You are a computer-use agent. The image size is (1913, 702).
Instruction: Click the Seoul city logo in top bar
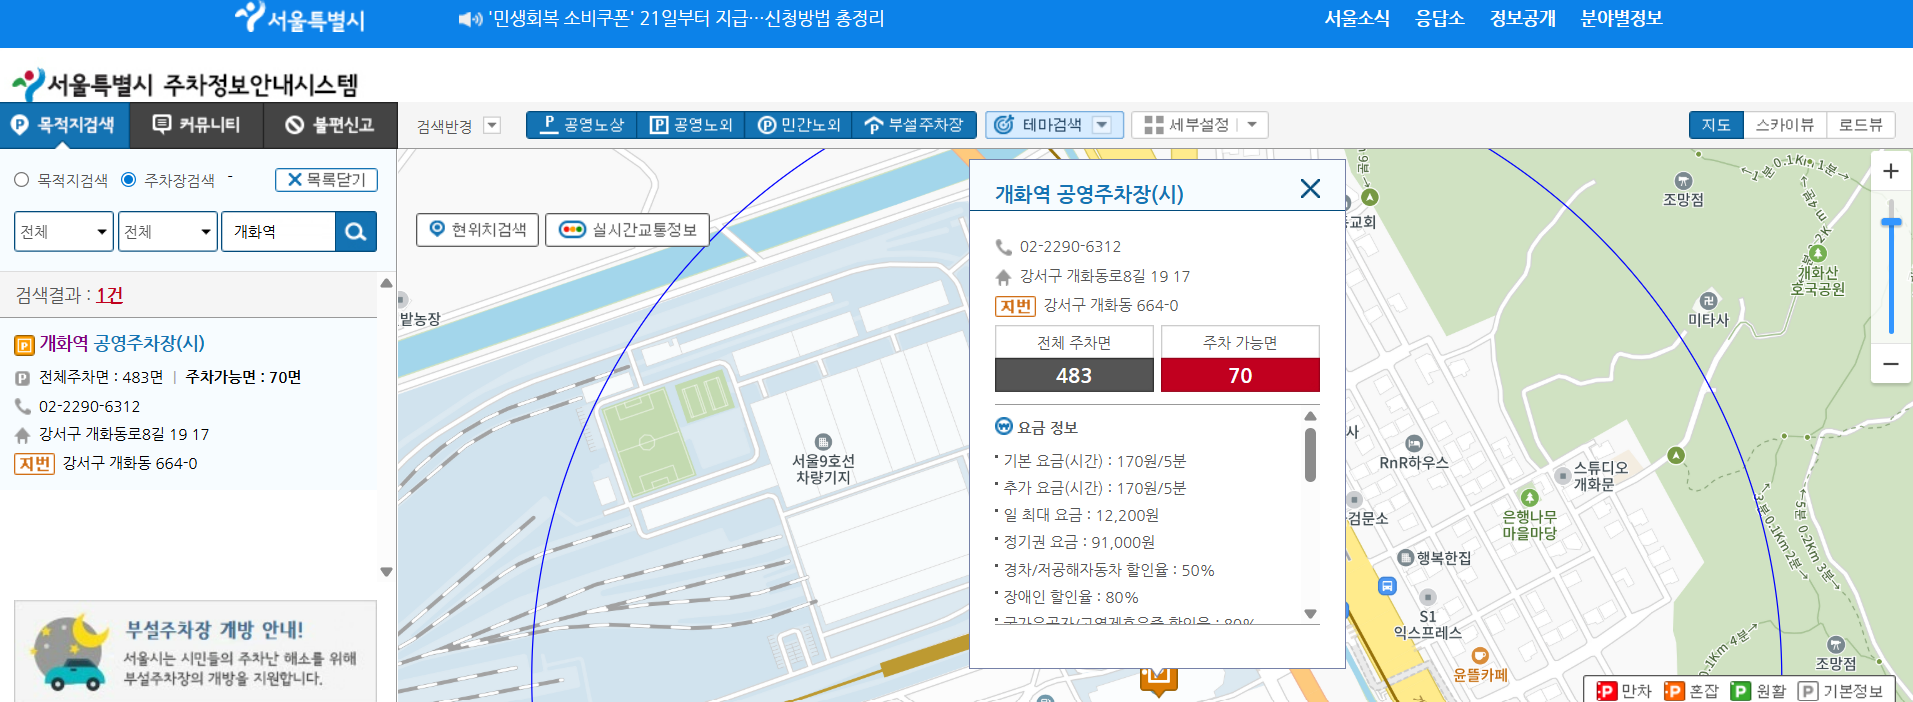(300, 17)
